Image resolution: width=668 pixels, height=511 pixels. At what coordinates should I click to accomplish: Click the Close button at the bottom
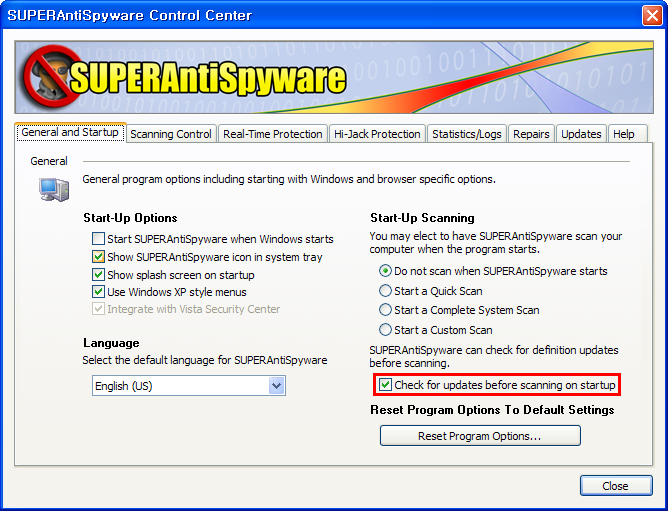coord(616,485)
